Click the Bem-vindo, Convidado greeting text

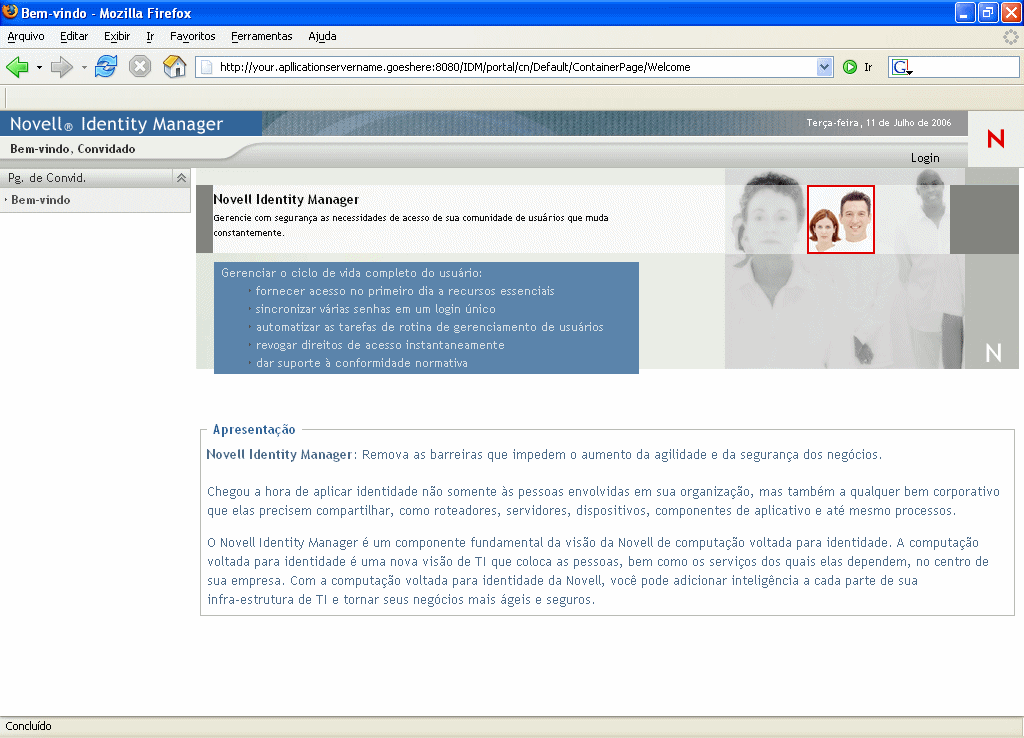coord(72,149)
